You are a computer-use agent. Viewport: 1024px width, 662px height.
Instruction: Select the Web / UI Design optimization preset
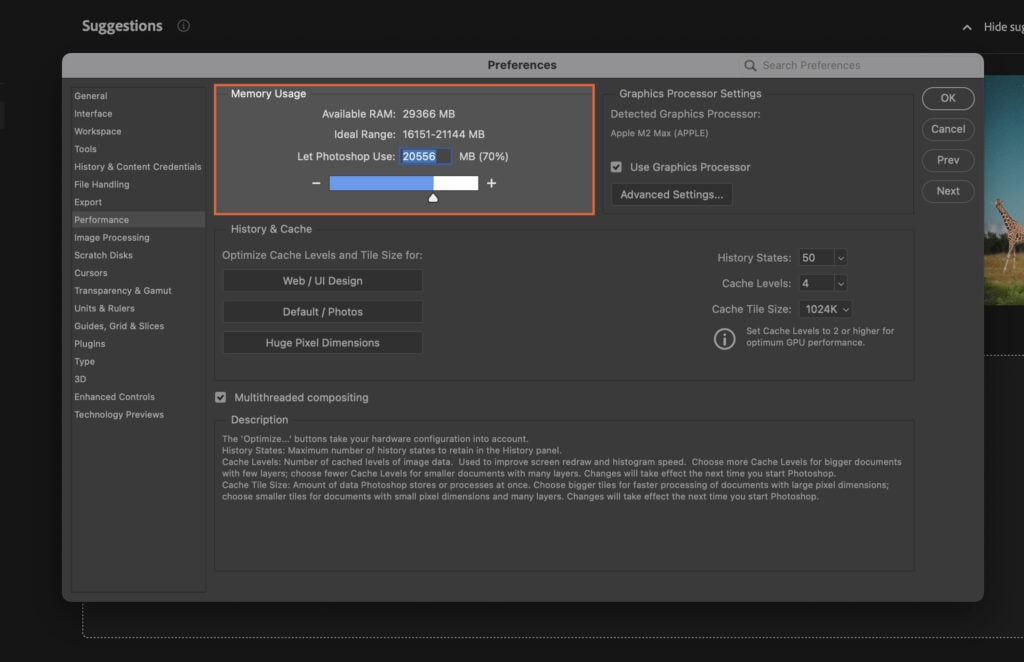tap(322, 280)
